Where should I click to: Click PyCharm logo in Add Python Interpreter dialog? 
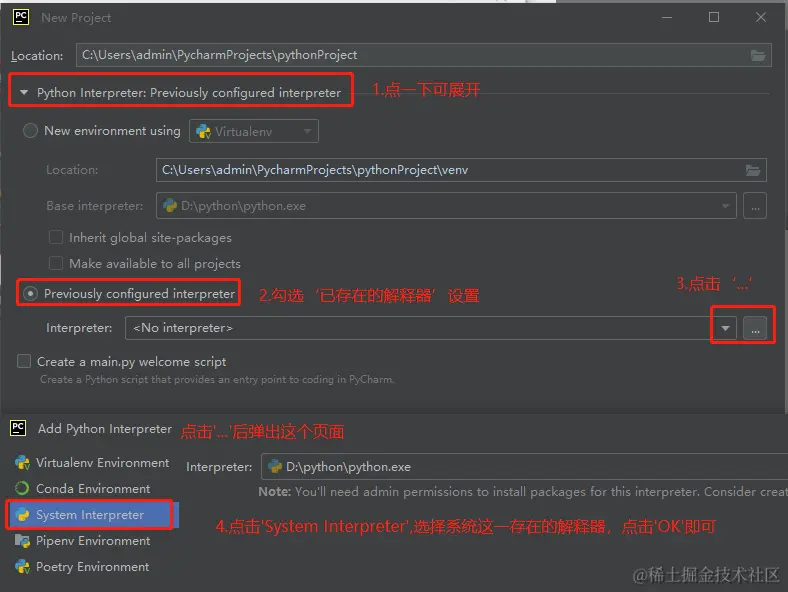18,428
